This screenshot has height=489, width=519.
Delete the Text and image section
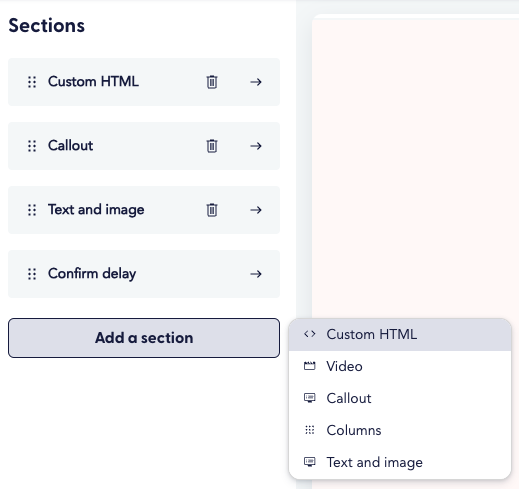212,210
